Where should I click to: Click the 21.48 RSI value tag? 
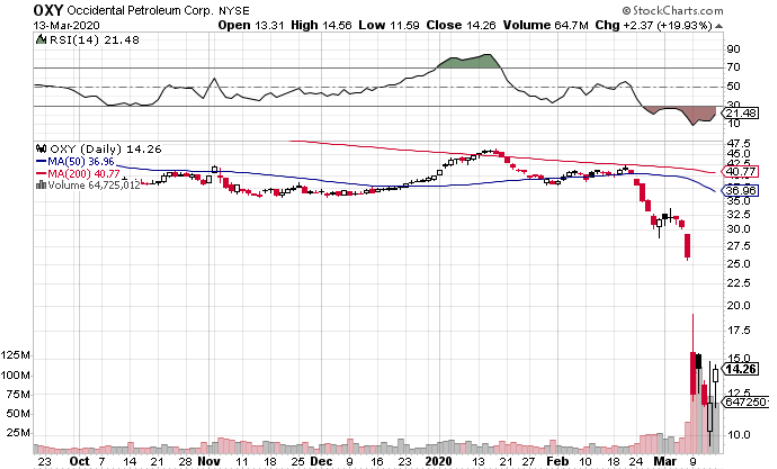(x=740, y=113)
